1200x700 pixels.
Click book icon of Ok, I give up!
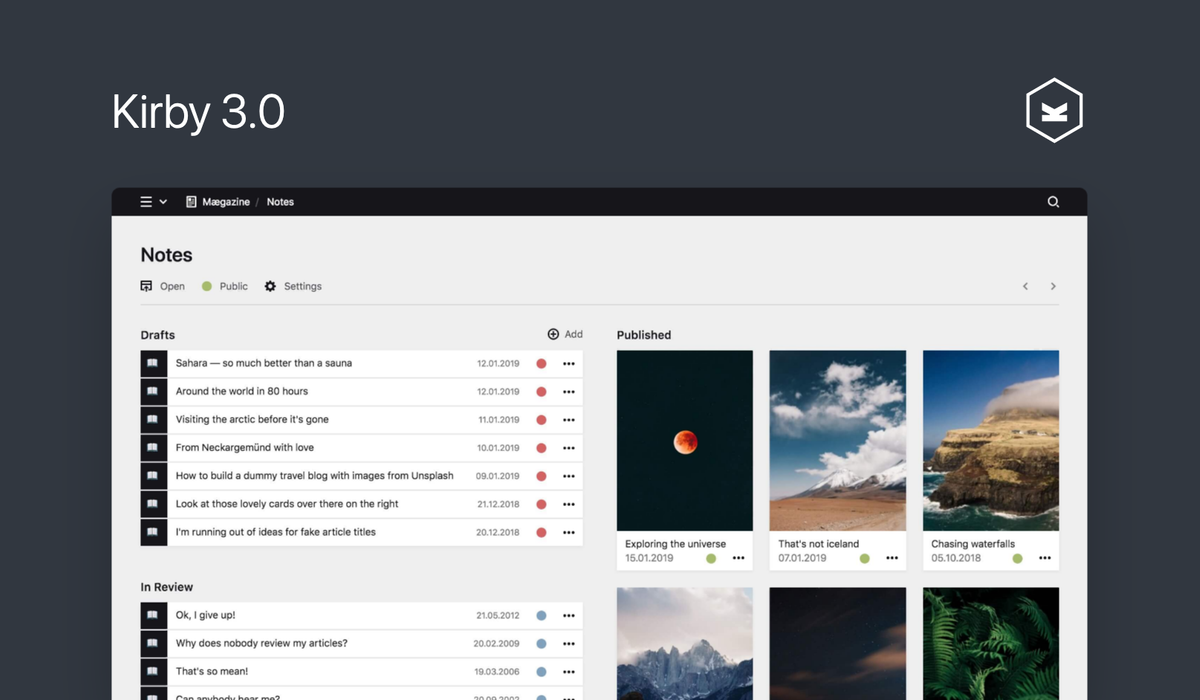click(153, 615)
